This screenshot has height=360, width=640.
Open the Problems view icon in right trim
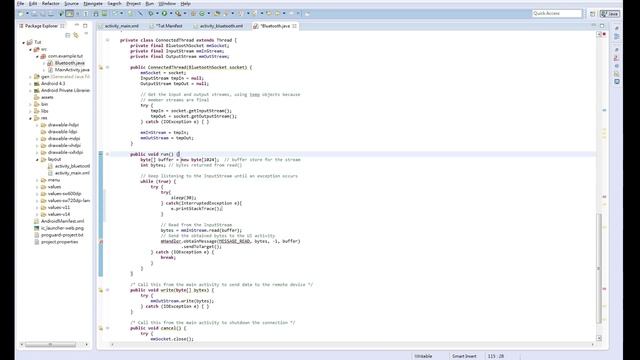tap(617, 58)
